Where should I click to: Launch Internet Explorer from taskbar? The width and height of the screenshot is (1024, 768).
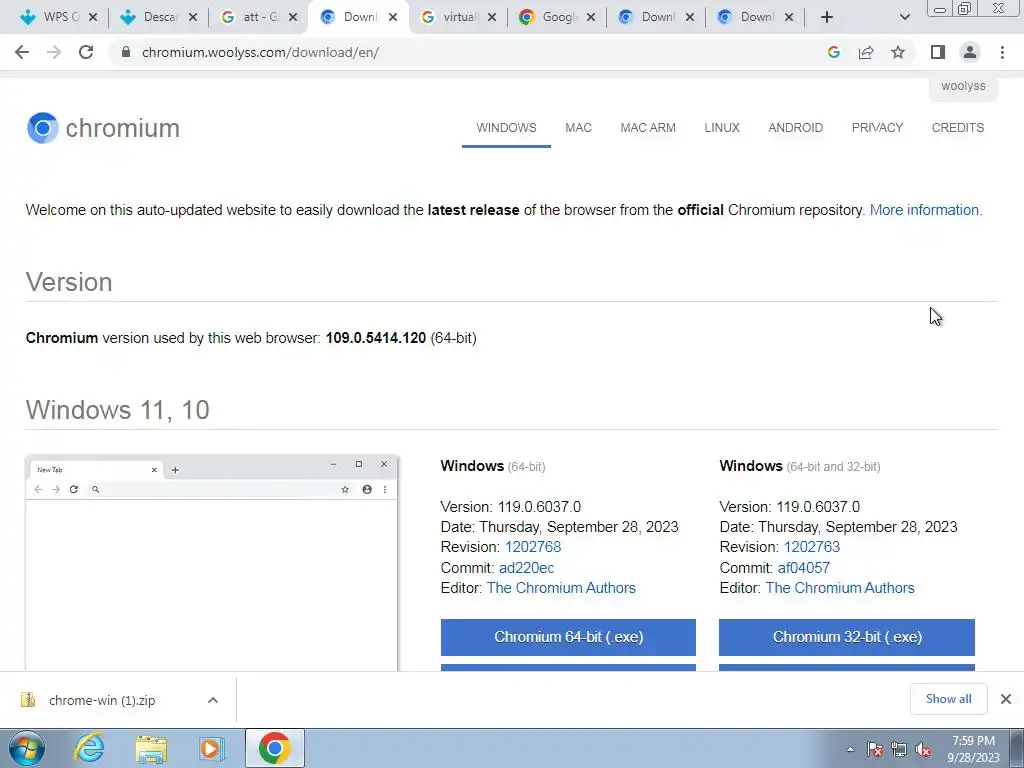pyautogui.click(x=89, y=748)
